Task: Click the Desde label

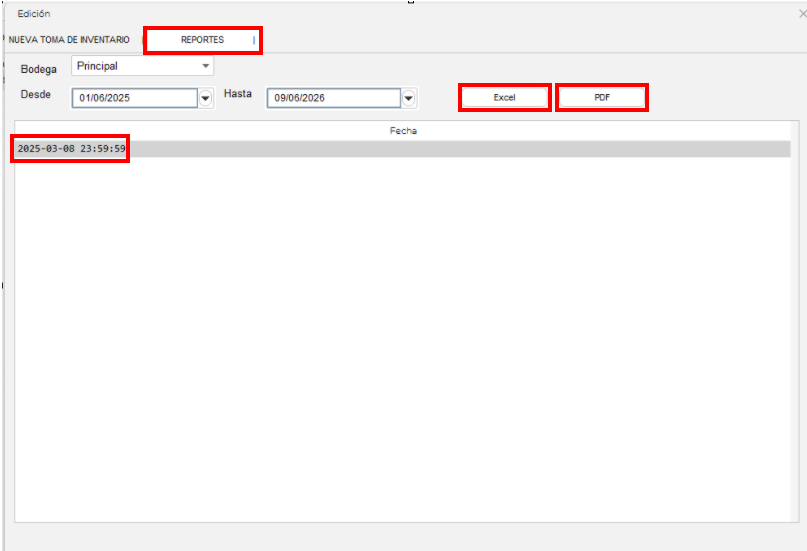Action: click(35, 94)
